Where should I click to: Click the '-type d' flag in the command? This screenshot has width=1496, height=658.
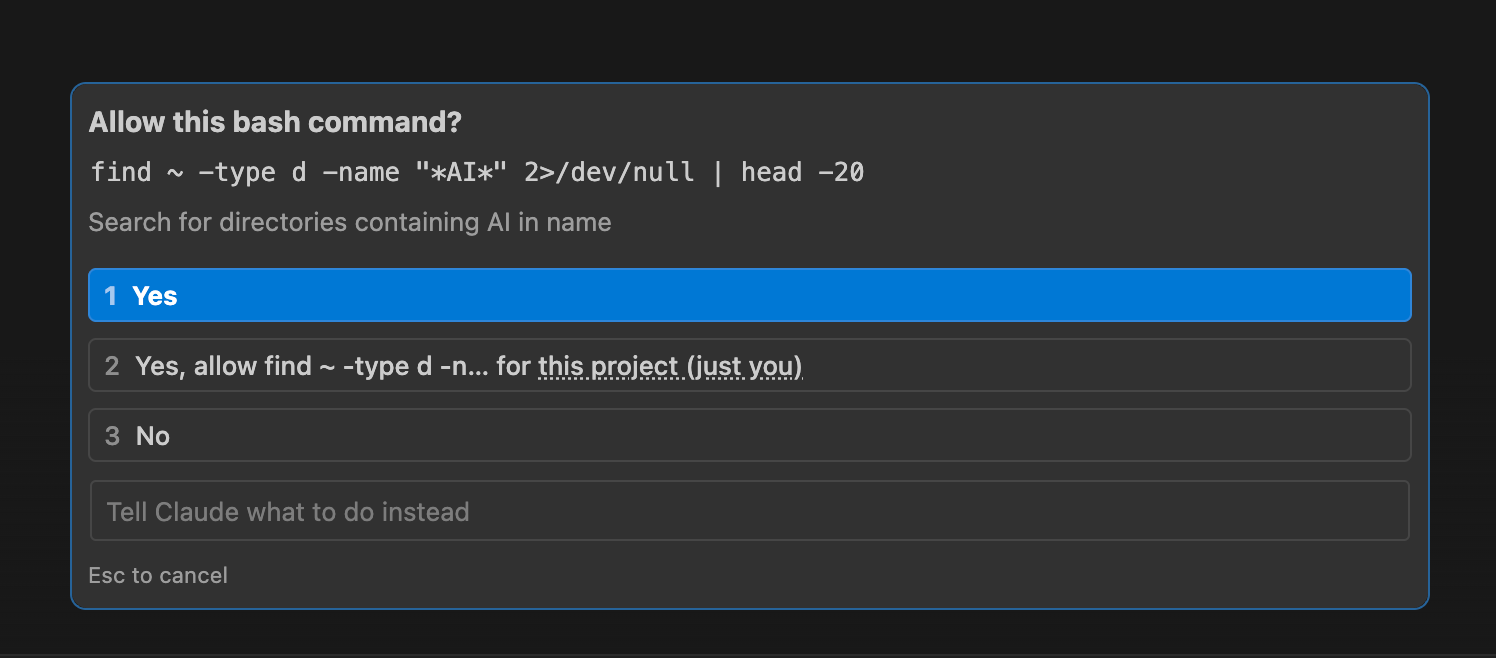252,172
